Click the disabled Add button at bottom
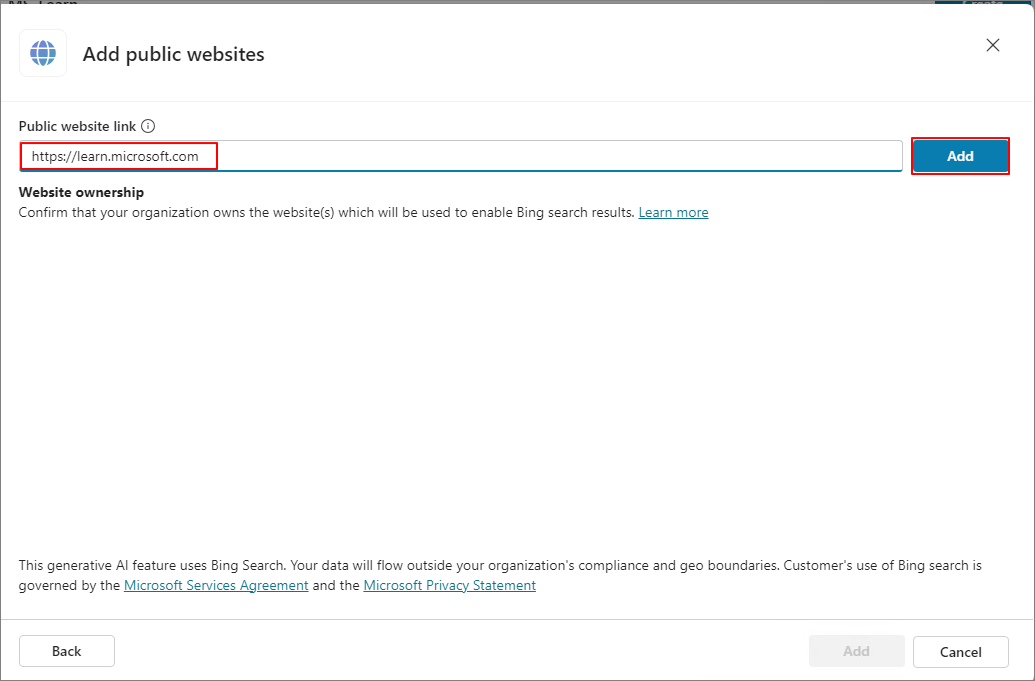The width and height of the screenshot is (1035, 681). point(857,651)
